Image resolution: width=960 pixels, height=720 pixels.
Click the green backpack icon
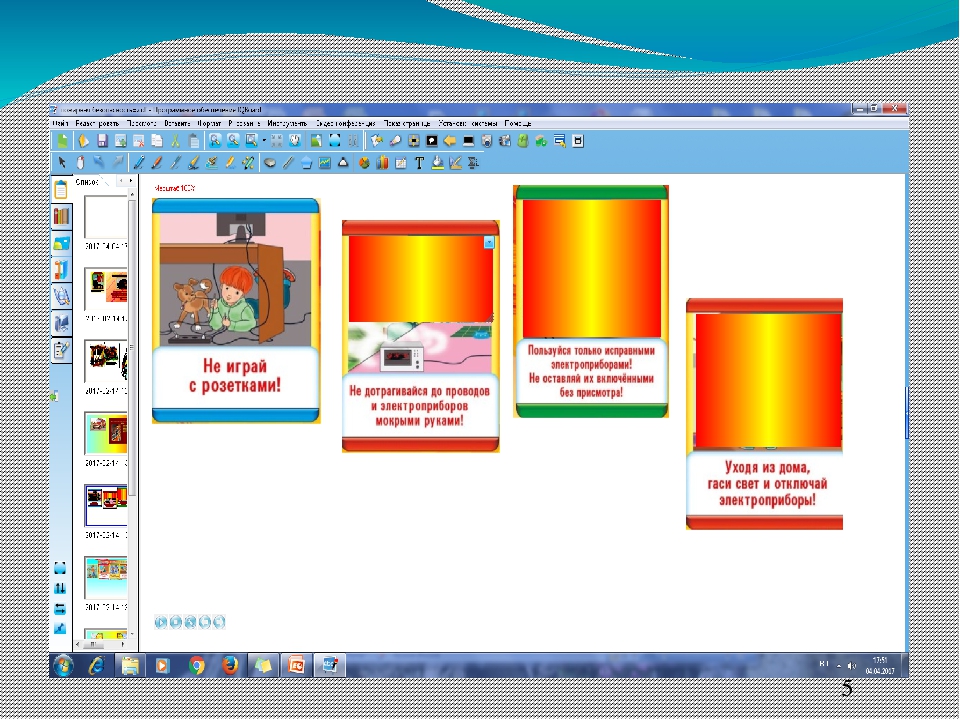coord(523,141)
